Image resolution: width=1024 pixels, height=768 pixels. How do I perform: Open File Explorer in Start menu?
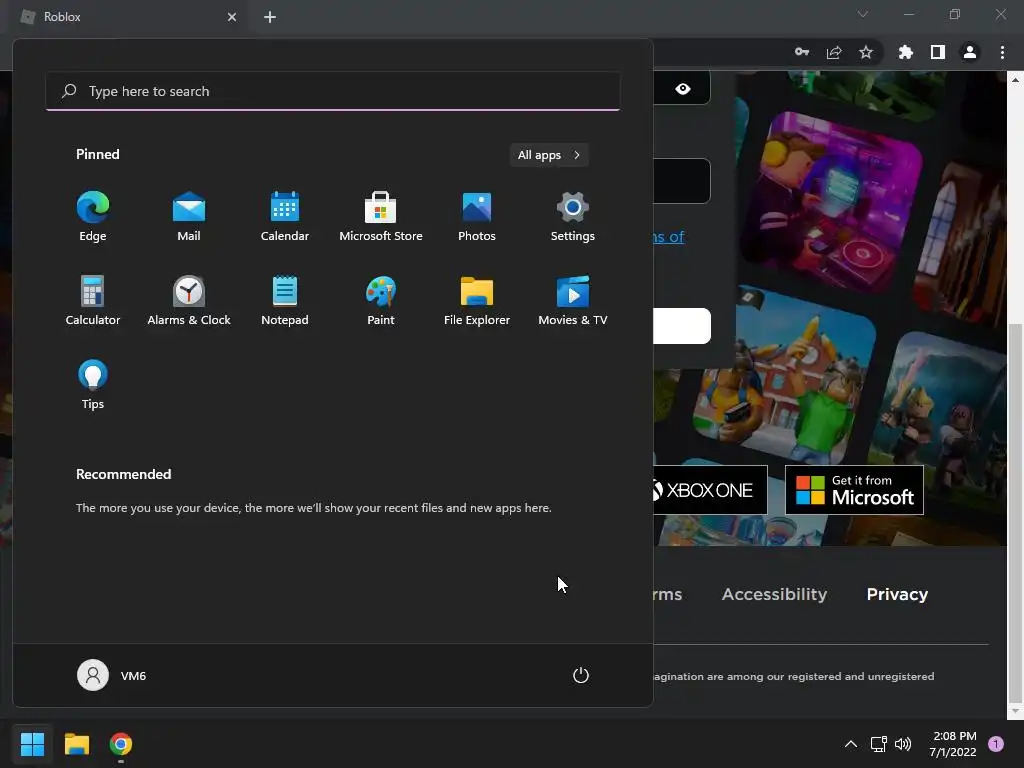(x=477, y=300)
